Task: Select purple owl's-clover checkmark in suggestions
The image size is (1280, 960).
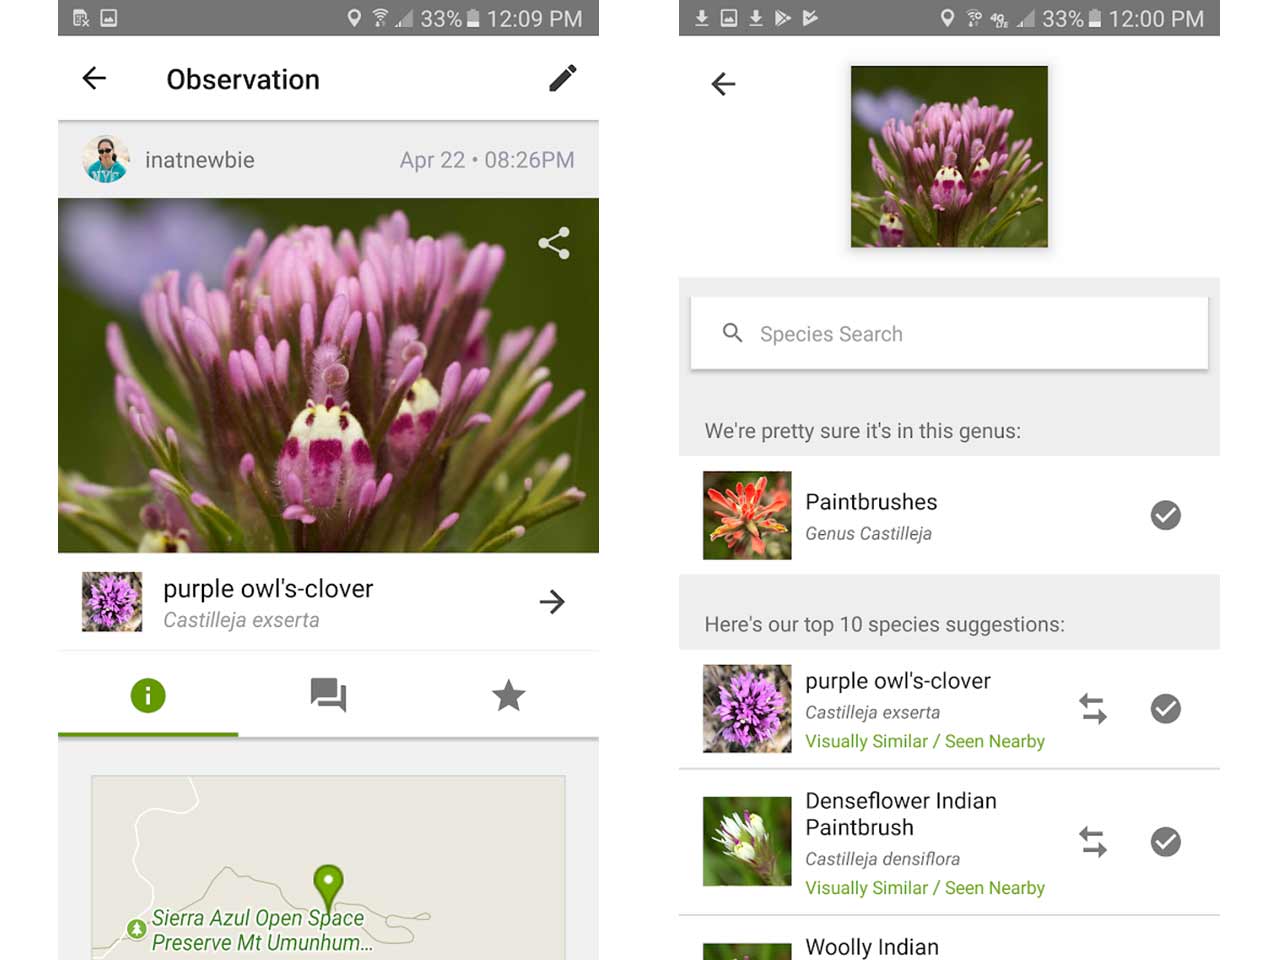Action: tap(1165, 709)
